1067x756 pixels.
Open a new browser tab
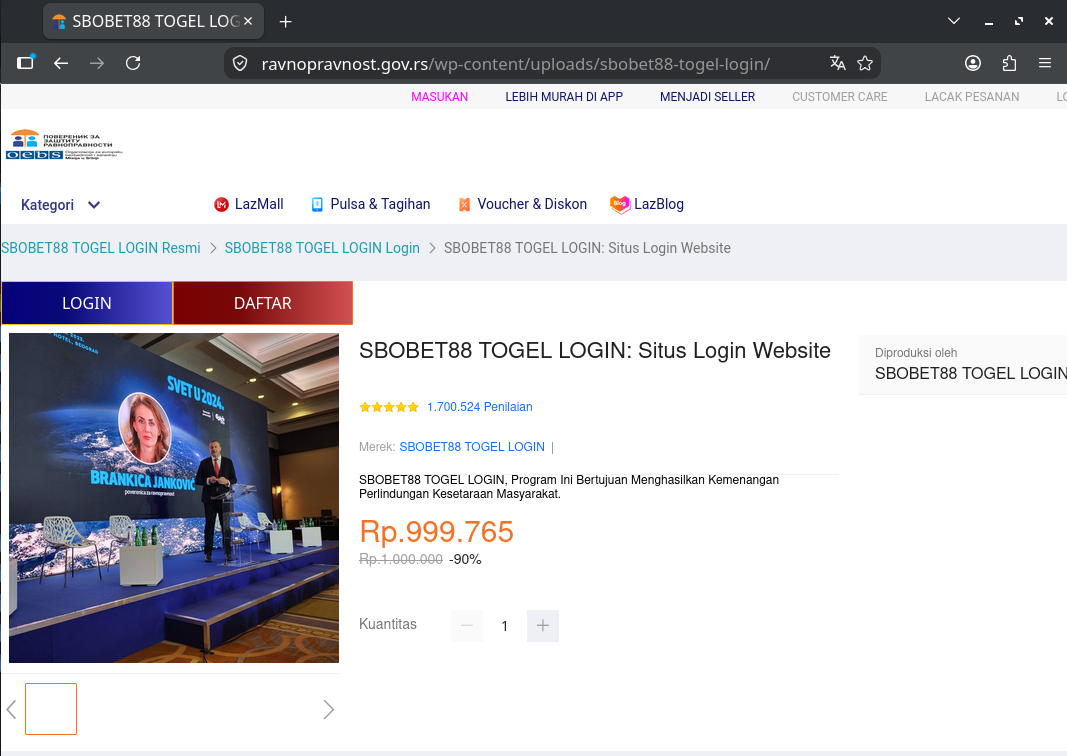(x=286, y=22)
